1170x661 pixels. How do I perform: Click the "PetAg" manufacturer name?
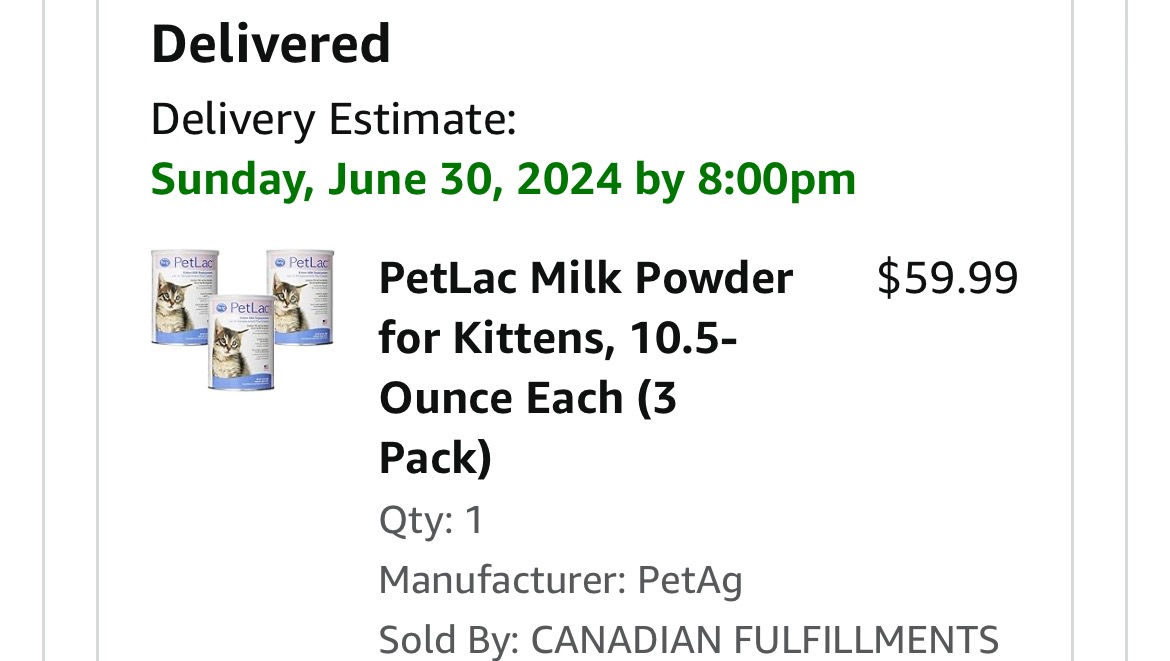click(690, 580)
